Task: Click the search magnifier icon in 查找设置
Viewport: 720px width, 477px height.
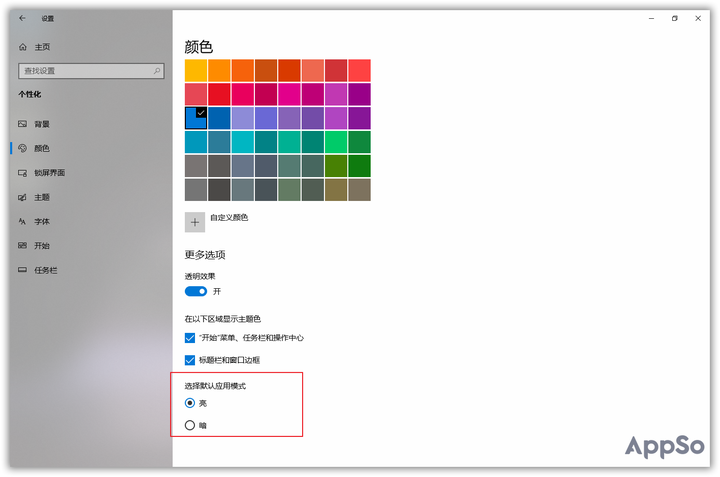Action: click(157, 71)
